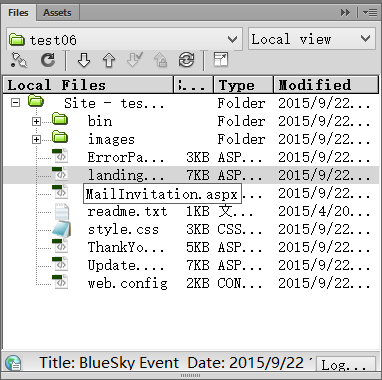Viewport: 382px width, 380px height.
Task: Click the ThankYo... ASP file icon
Action: click(x=60, y=246)
